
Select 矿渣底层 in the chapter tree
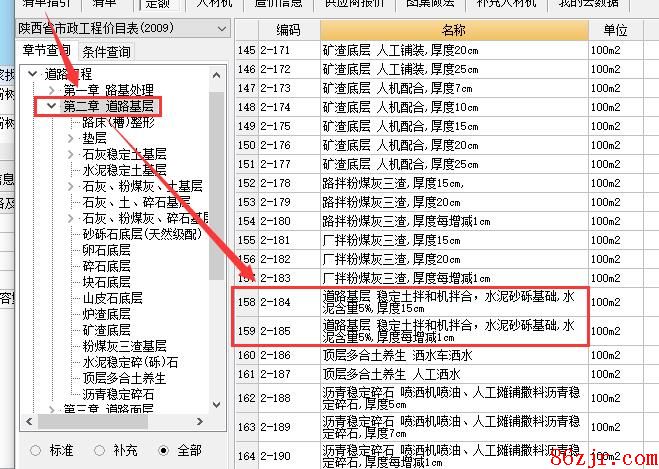pos(106,330)
